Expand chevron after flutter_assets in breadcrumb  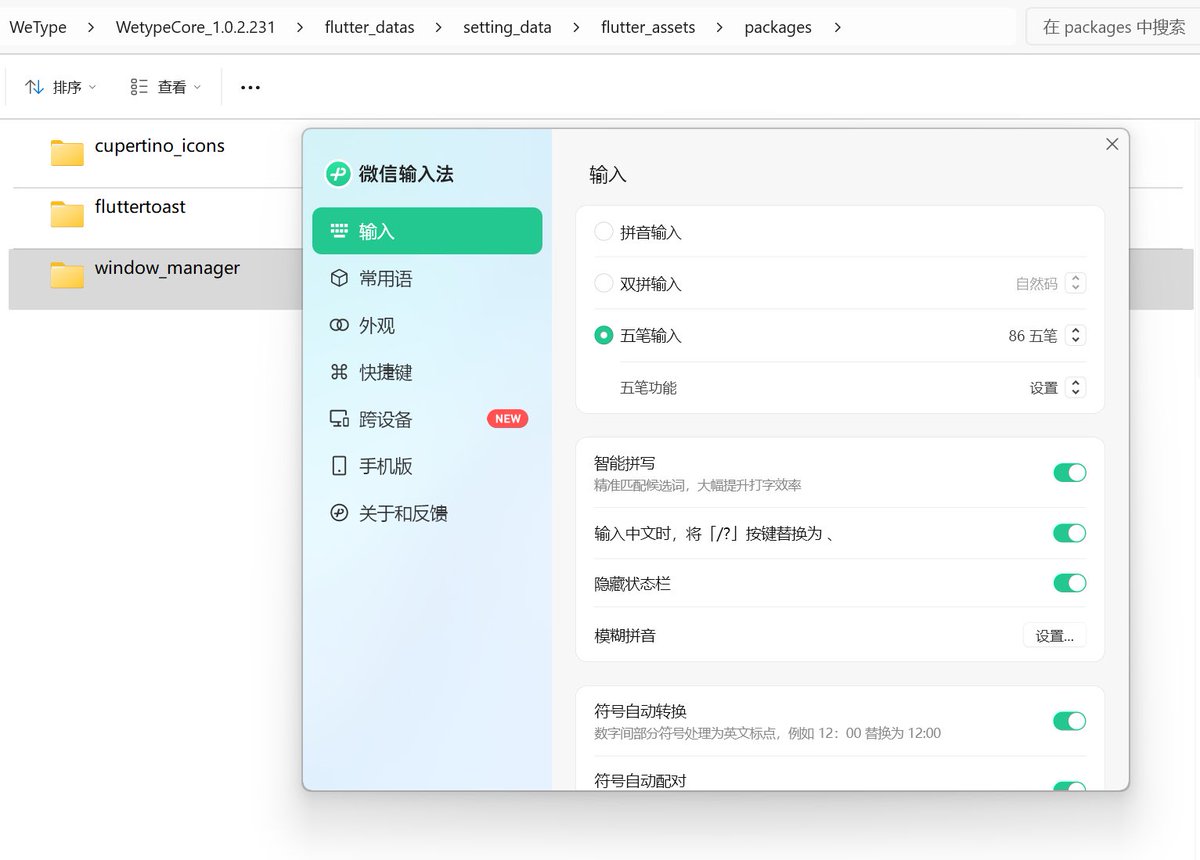(719, 27)
